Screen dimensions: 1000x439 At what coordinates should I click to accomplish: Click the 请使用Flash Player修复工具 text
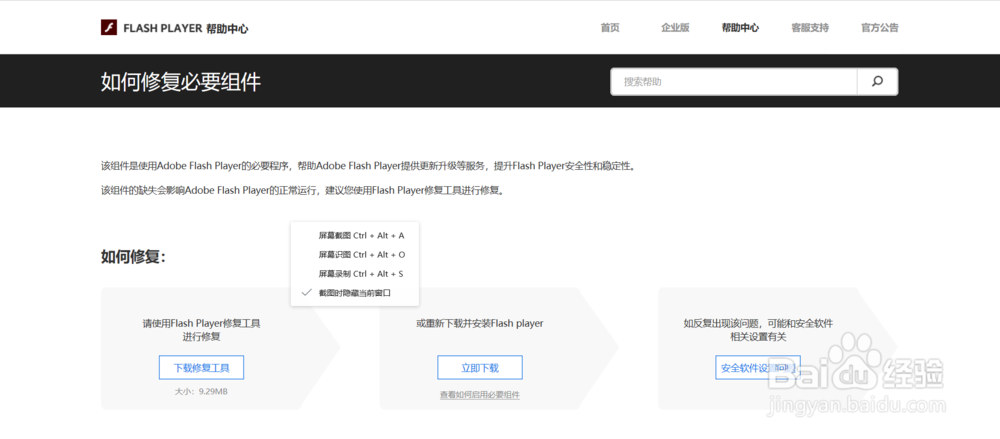pos(202,324)
